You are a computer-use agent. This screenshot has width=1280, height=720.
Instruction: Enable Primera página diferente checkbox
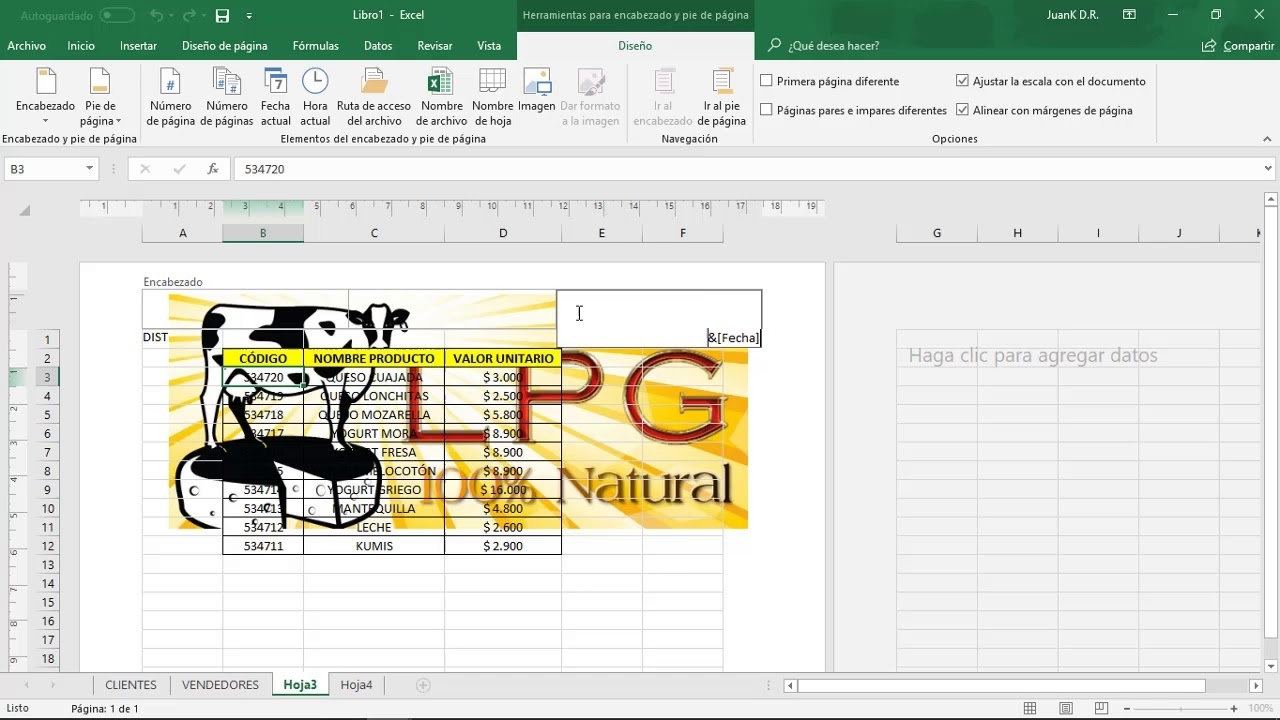[x=766, y=81]
